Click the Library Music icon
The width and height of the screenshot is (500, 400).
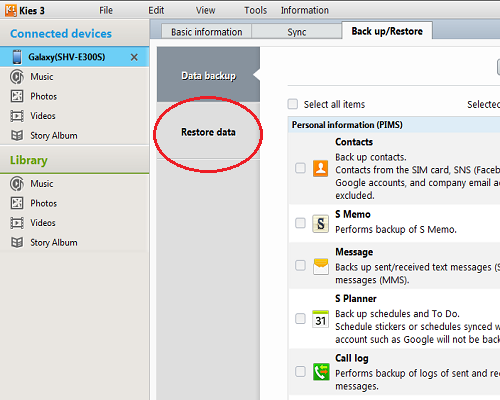17,184
